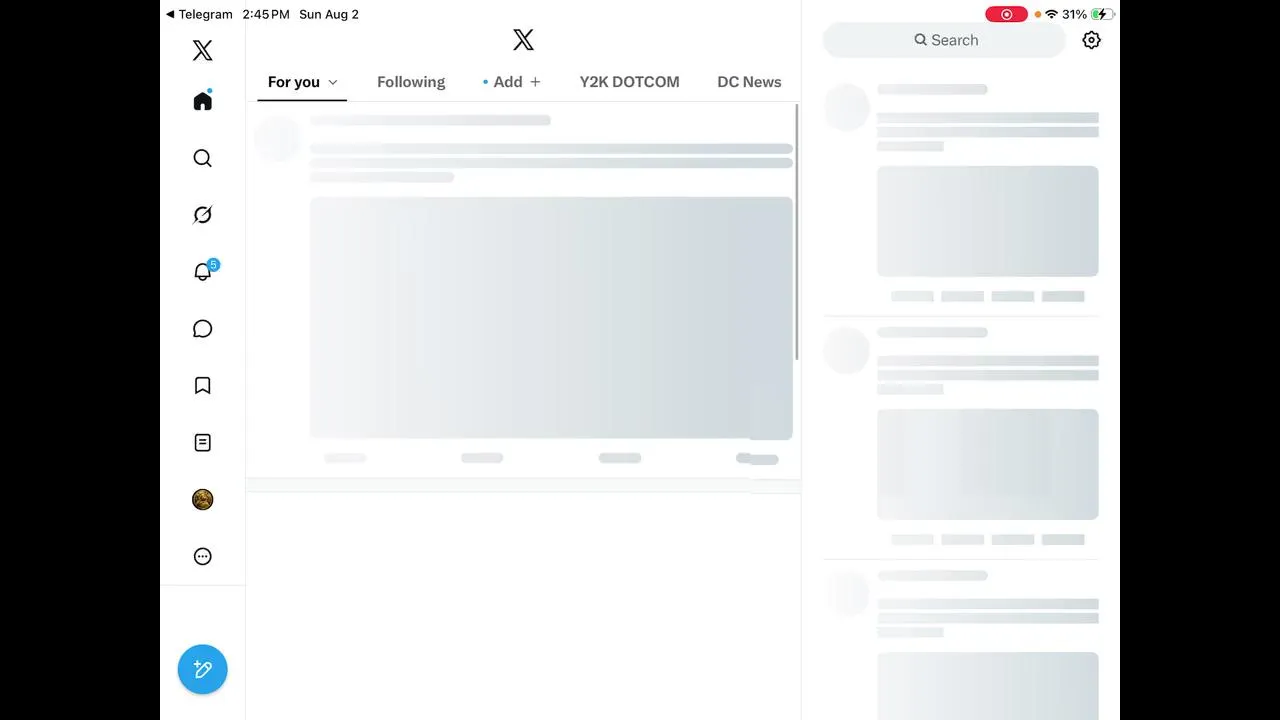The height and width of the screenshot is (720, 1280).
Task: Tap the Wi-Fi status icon
Action: tap(1051, 14)
